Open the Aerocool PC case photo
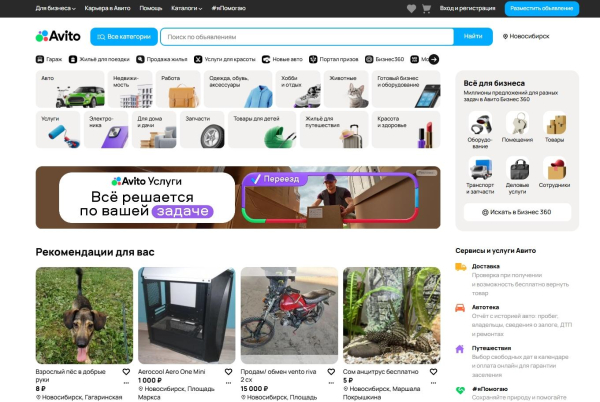This screenshot has width=600, height=402. tap(187, 316)
